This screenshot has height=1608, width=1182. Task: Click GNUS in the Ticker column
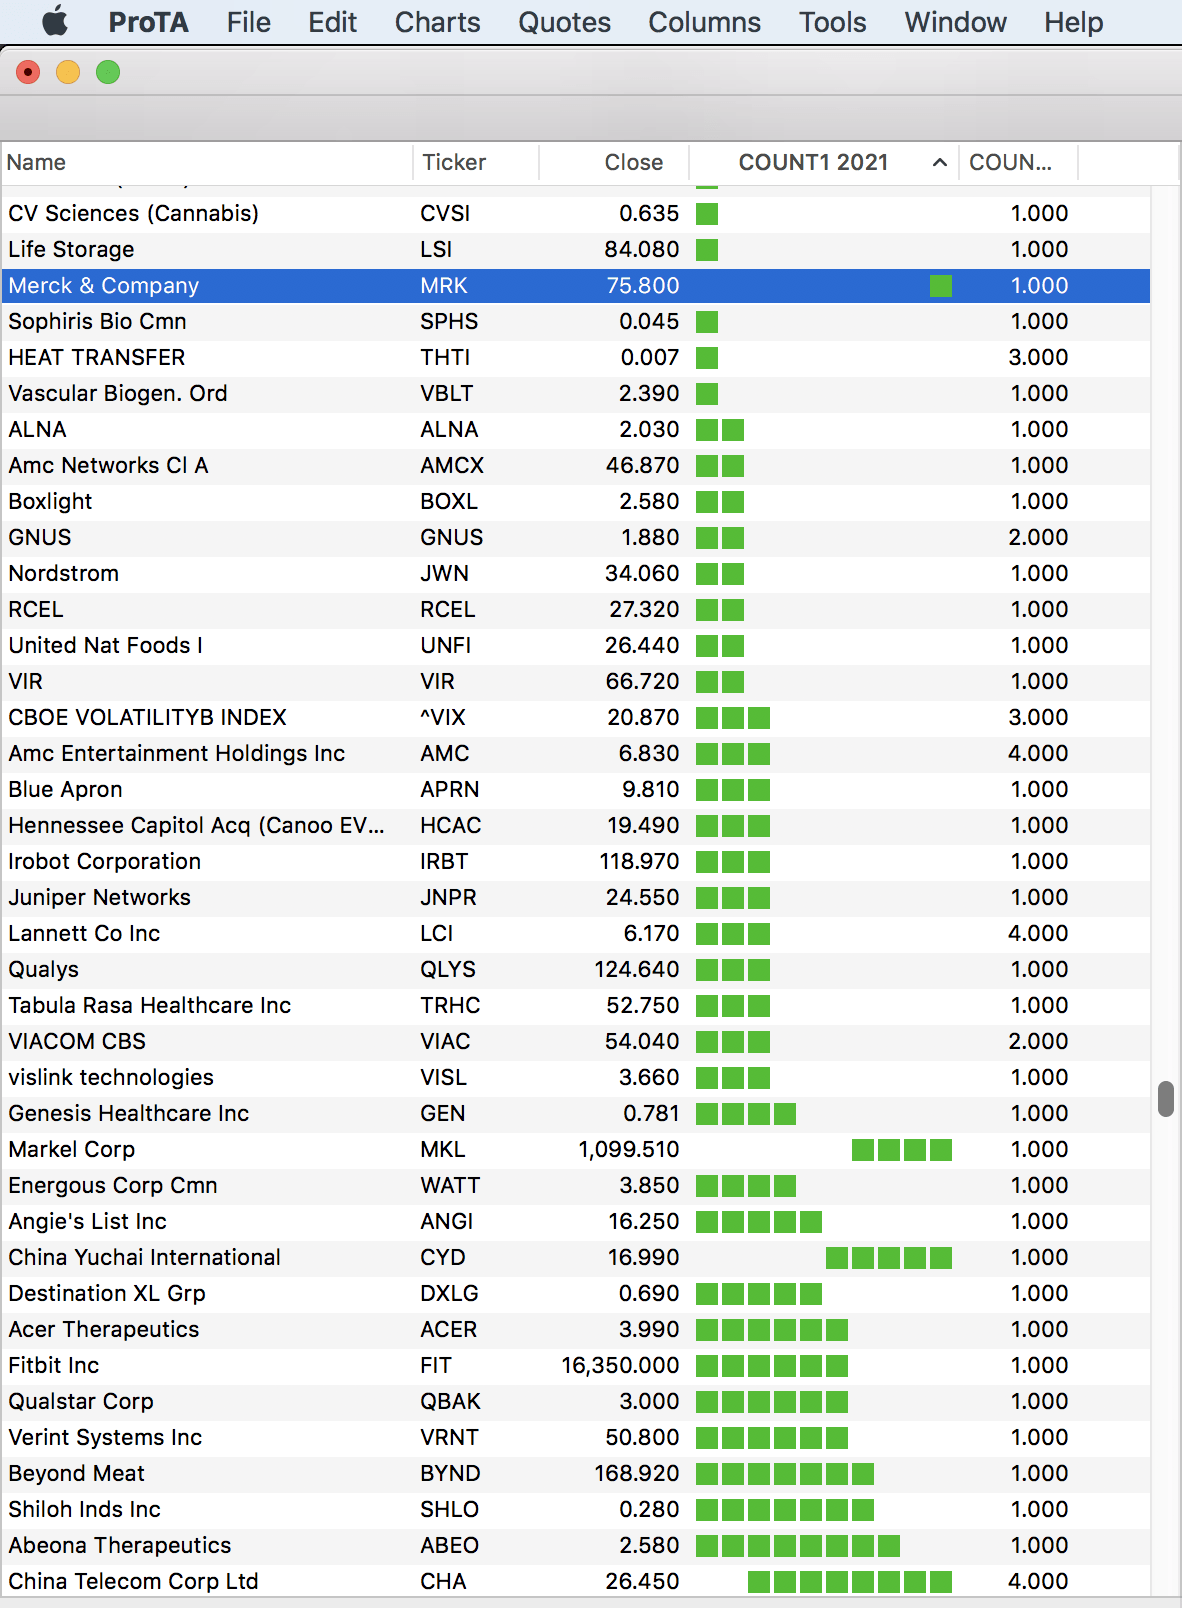(452, 537)
